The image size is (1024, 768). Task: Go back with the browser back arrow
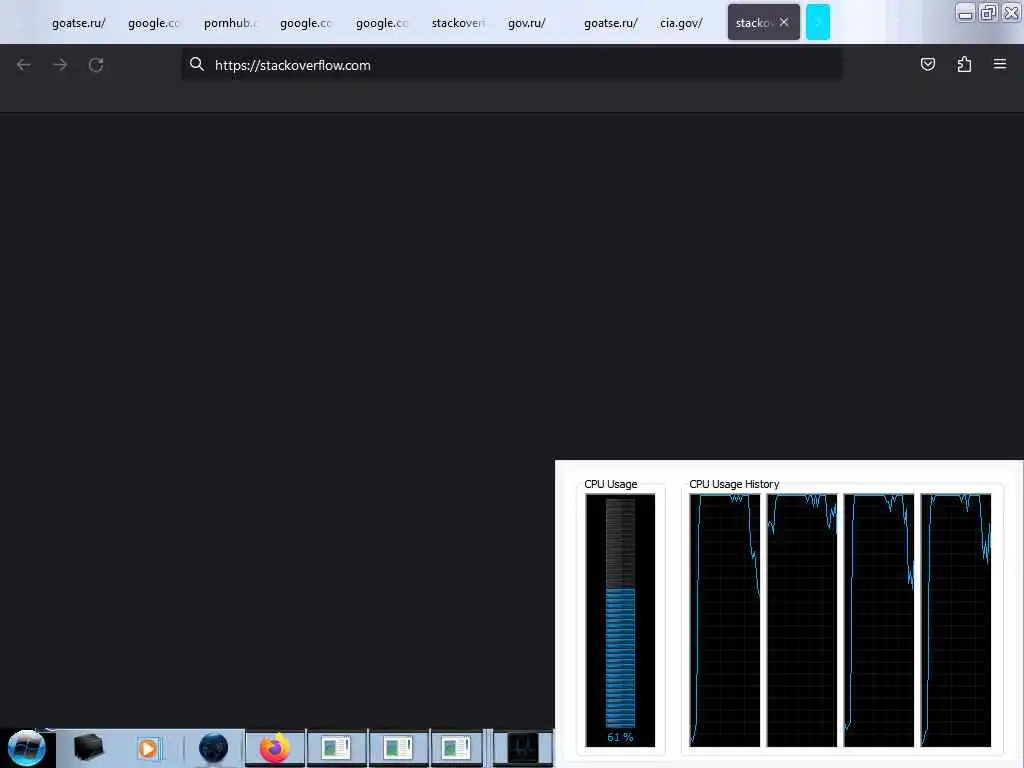pos(24,65)
